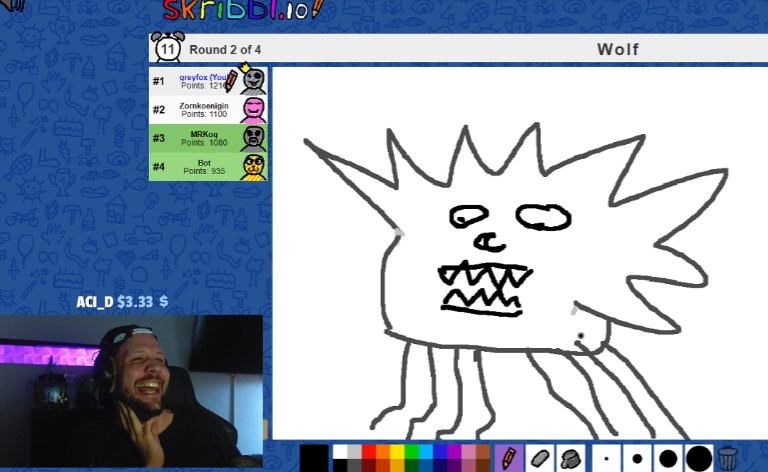Pick the dark green color swatch
Image resolution: width=768 pixels, height=472 pixels.
click(x=412, y=465)
